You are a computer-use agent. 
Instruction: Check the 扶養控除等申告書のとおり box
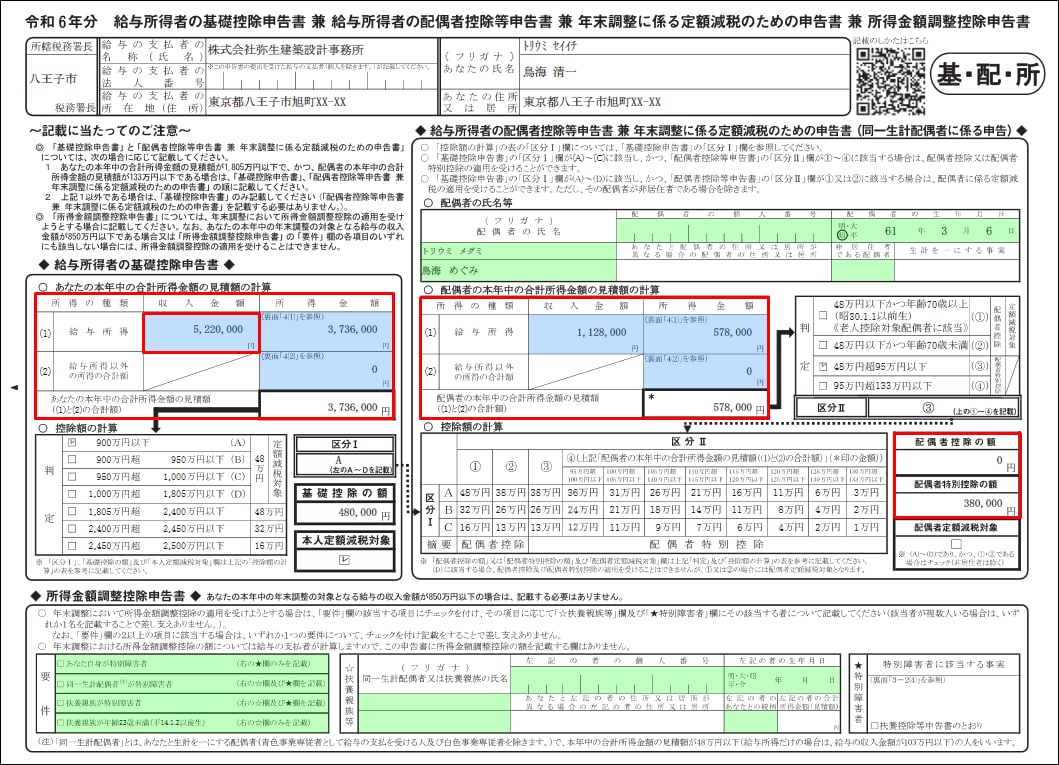tap(875, 726)
